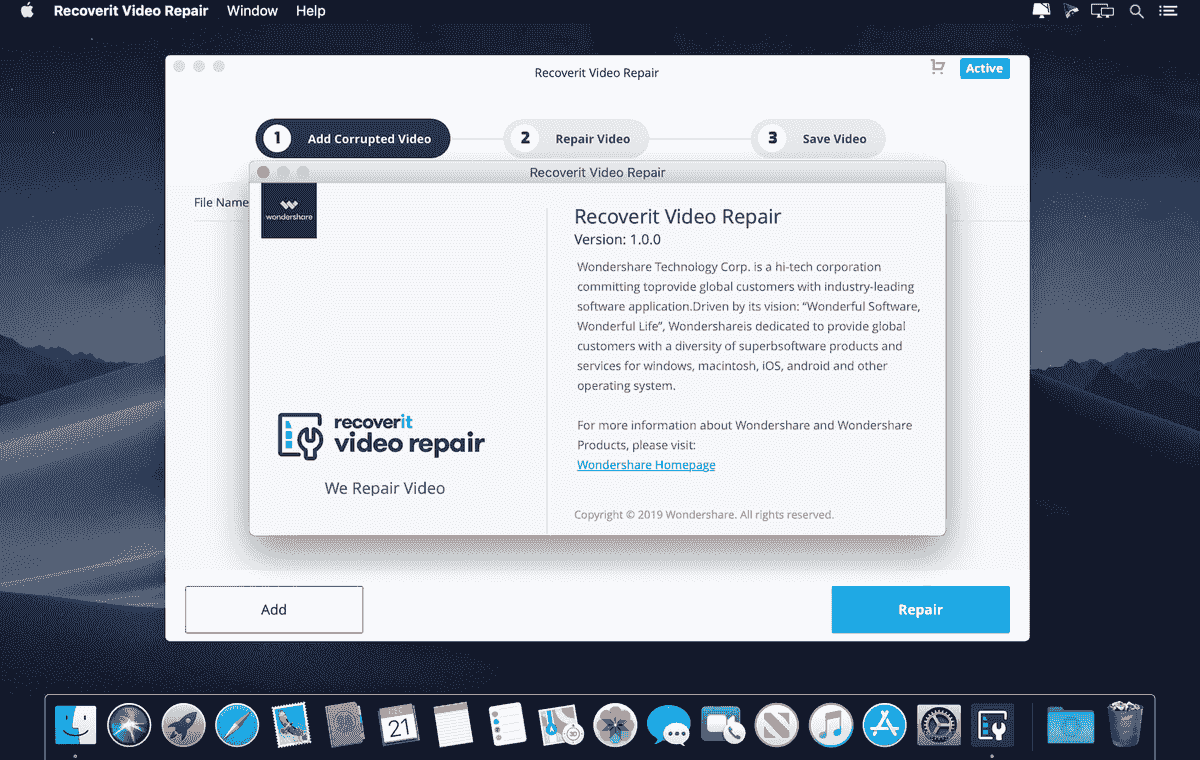Open Notification Center from the menu bar
The width and height of the screenshot is (1200, 760).
[x=1168, y=11]
